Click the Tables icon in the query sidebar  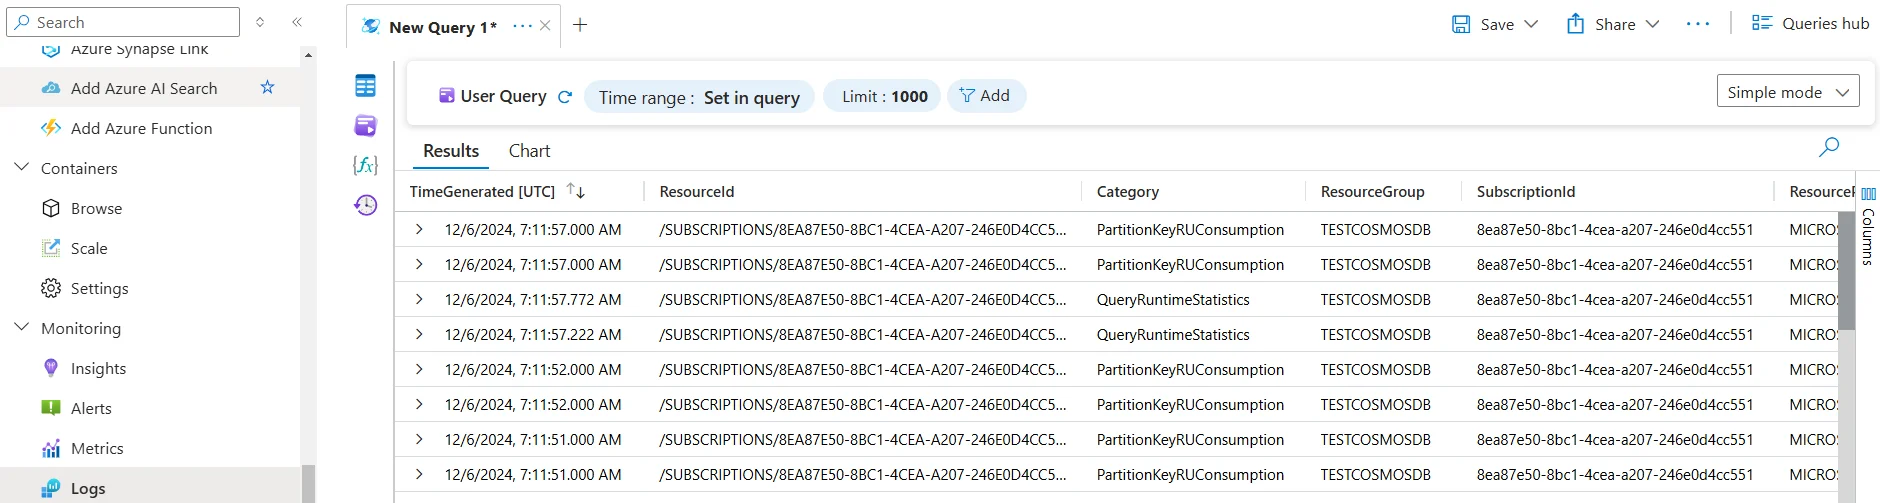click(x=365, y=86)
